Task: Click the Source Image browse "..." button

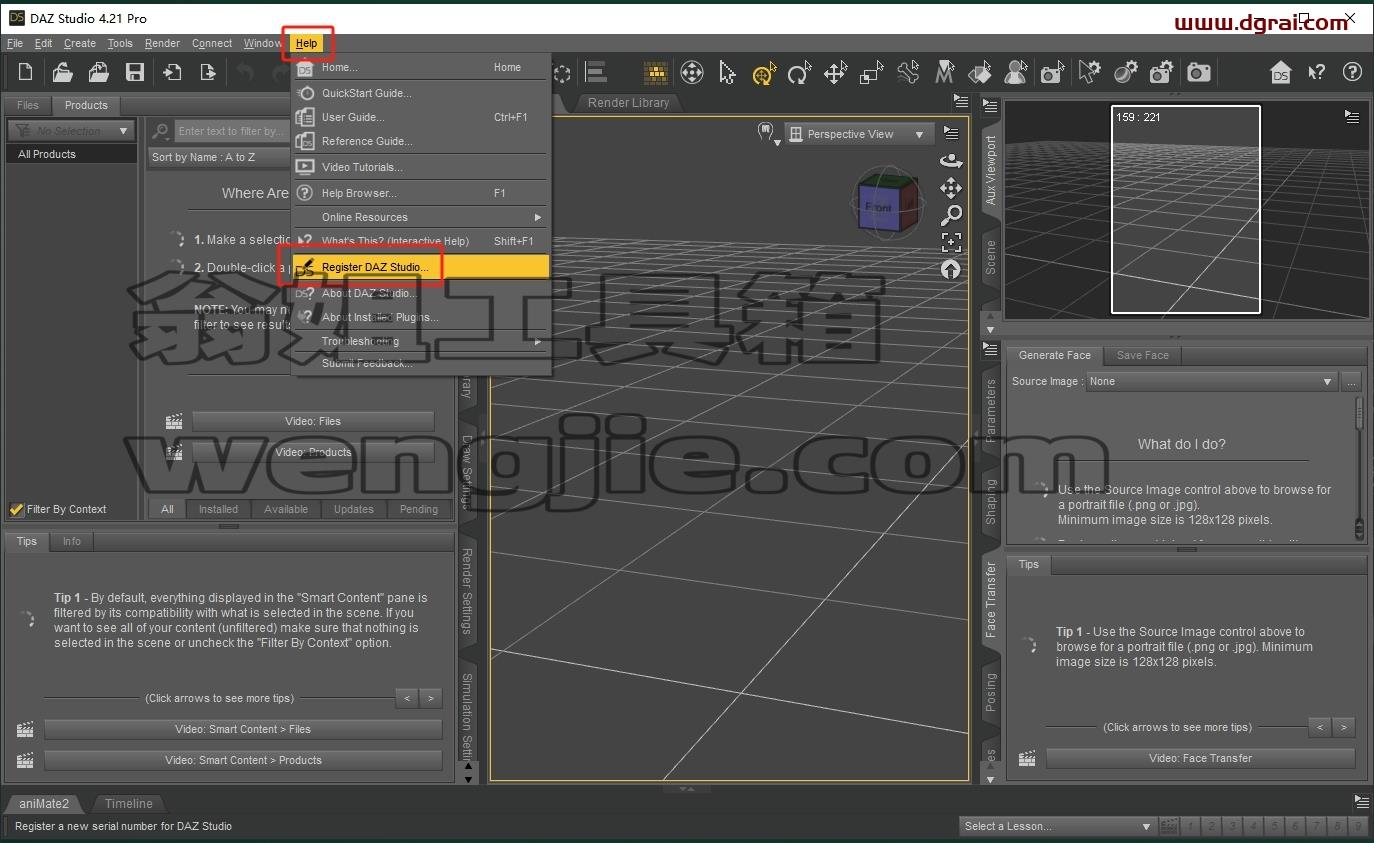Action: (x=1351, y=381)
